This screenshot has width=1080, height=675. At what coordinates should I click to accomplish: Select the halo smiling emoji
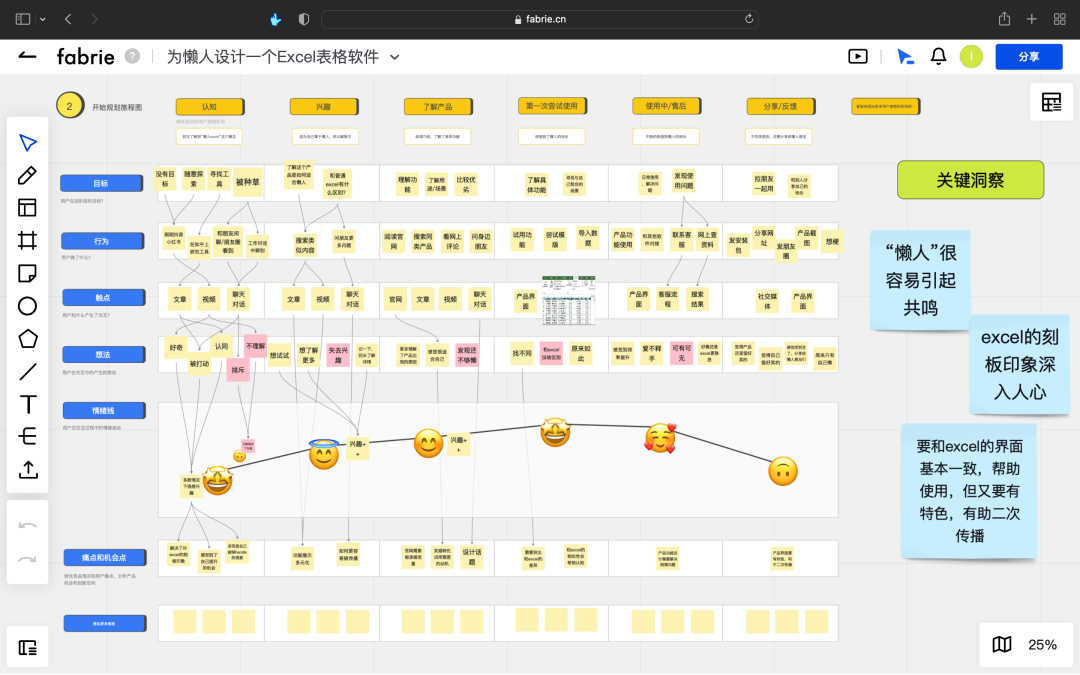pos(324,454)
